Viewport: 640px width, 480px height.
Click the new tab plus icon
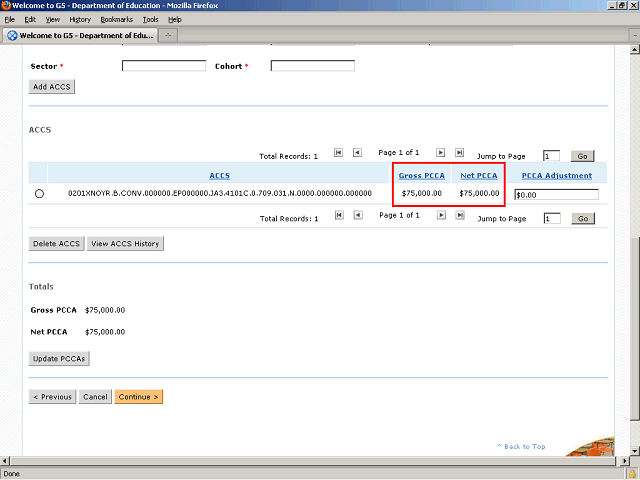[x=168, y=36]
